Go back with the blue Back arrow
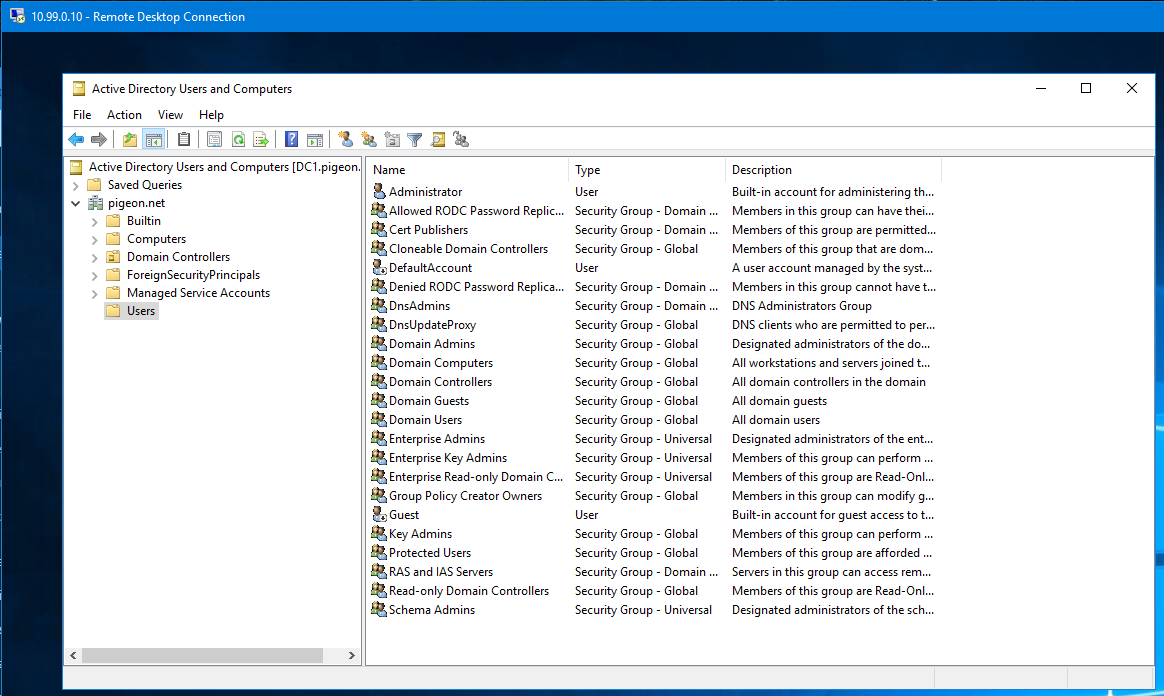 [x=76, y=139]
